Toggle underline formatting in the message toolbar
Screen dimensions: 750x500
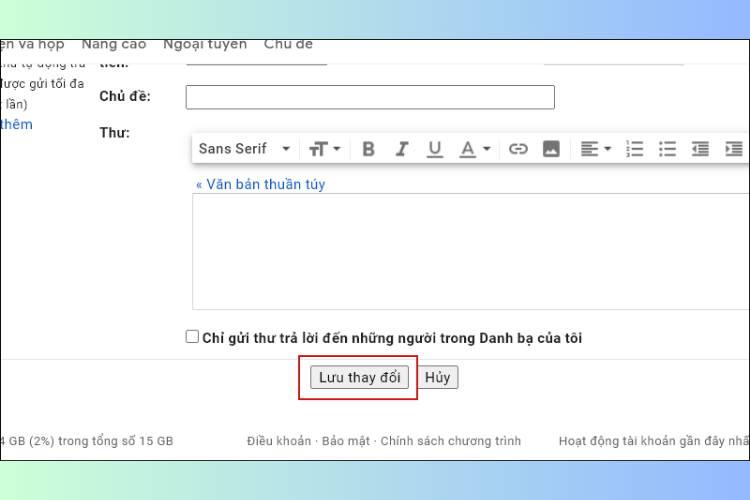click(x=434, y=149)
